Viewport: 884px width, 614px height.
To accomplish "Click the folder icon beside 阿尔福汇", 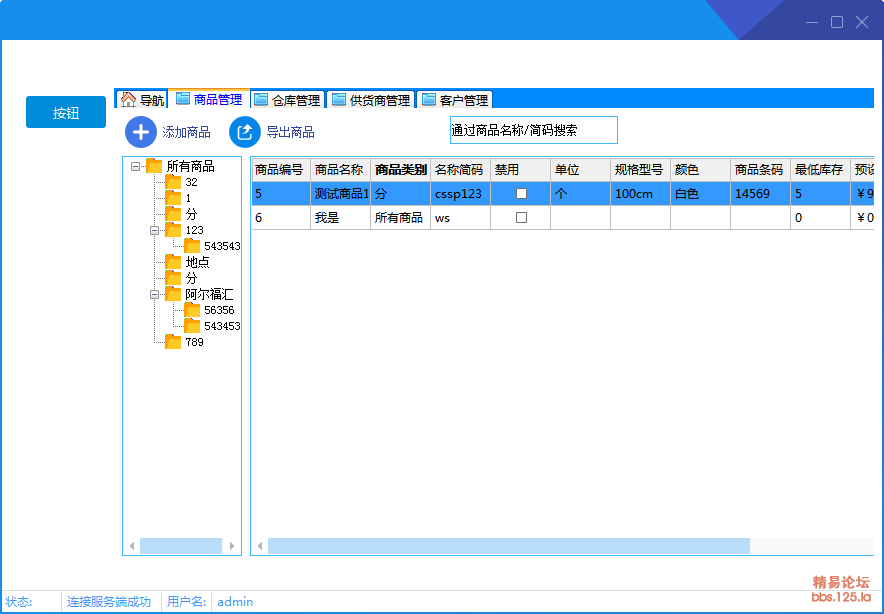I will click(x=173, y=294).
